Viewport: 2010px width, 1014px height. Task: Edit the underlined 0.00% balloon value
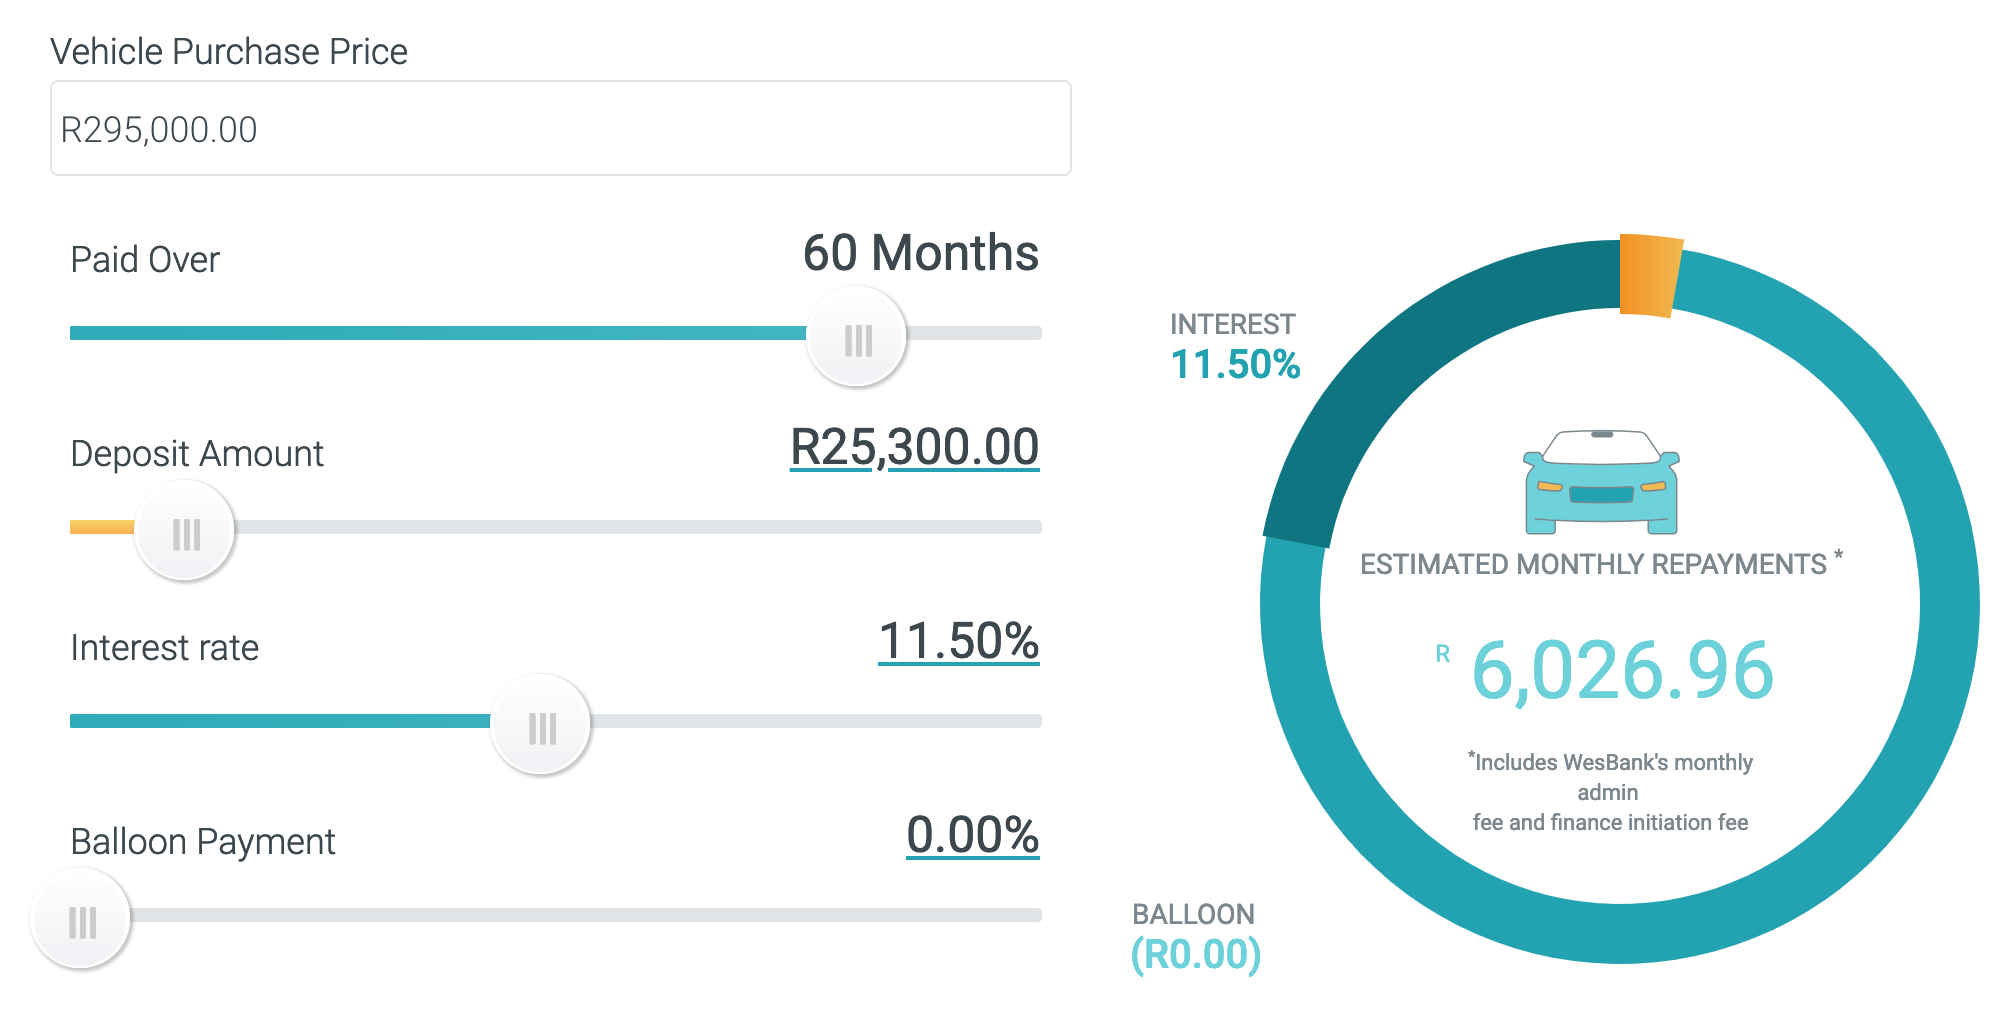[x=972, y=835]
